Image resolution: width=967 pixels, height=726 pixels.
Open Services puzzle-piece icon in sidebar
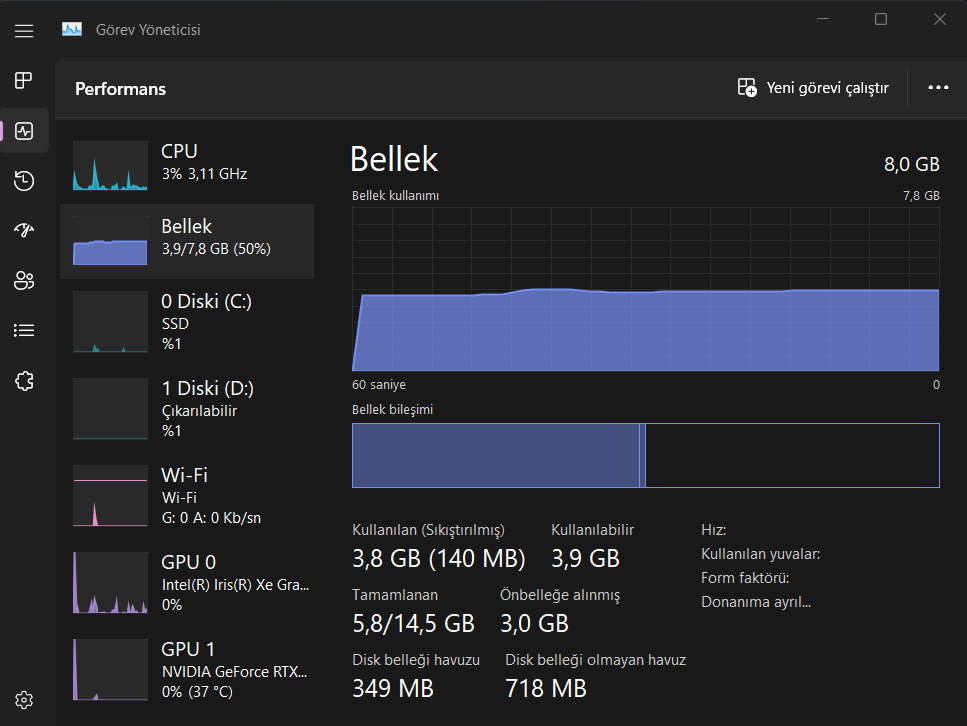[24, 380]
